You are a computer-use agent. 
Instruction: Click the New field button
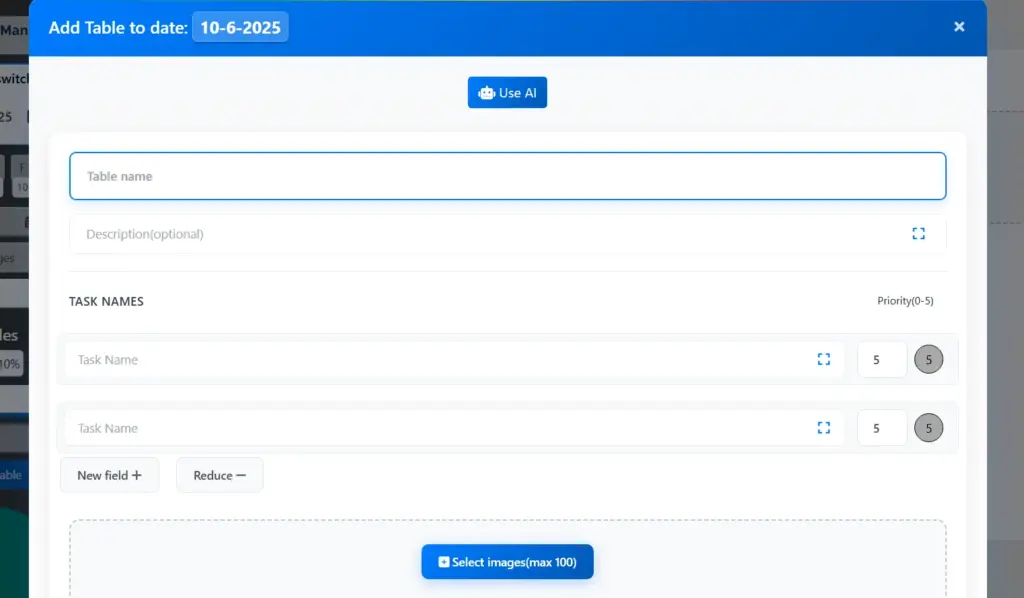(x=109, y=475)
